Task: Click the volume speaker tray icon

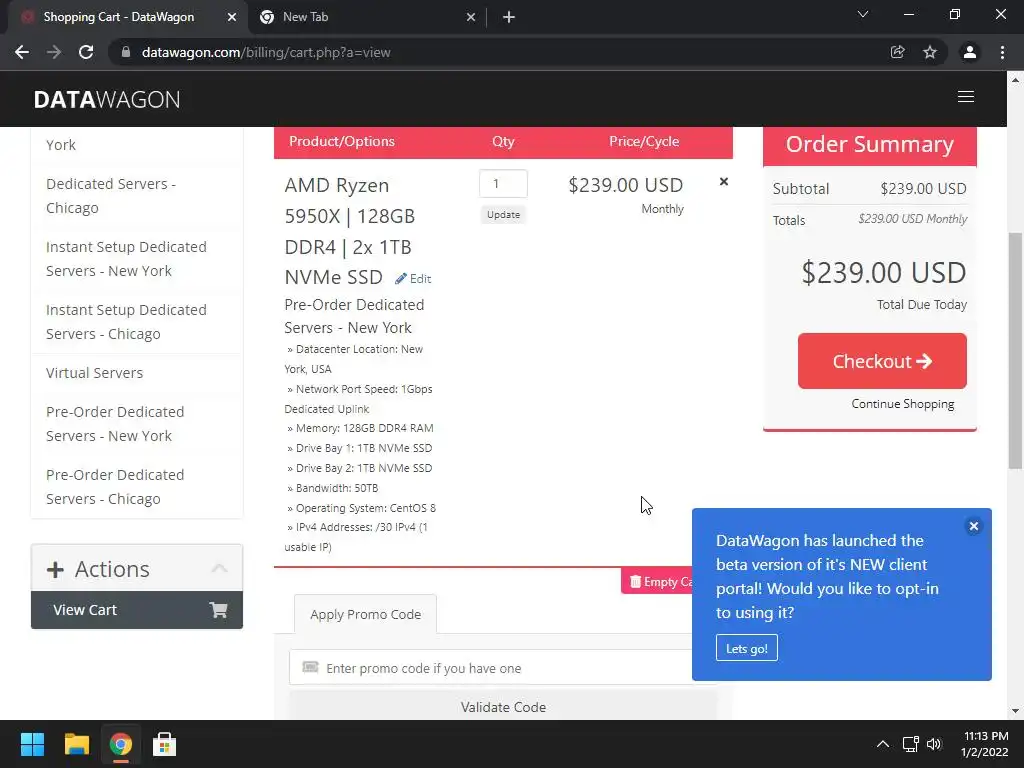Action: [934, 744]
